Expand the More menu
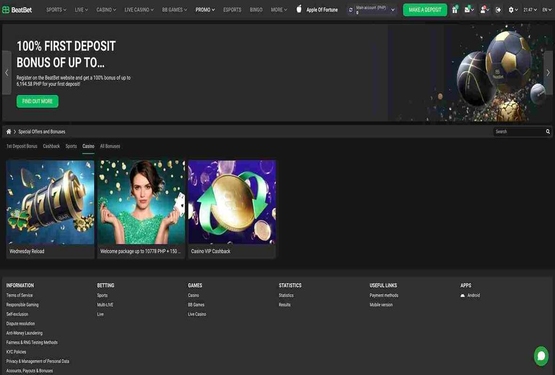The image size is (555, 375). (279, 10)
